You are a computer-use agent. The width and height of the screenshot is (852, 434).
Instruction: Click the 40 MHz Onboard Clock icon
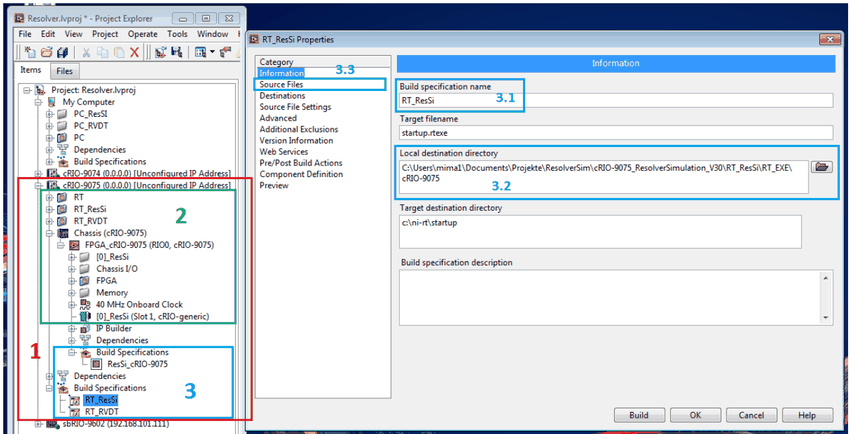pyautogui.click(x=86, y=304)
